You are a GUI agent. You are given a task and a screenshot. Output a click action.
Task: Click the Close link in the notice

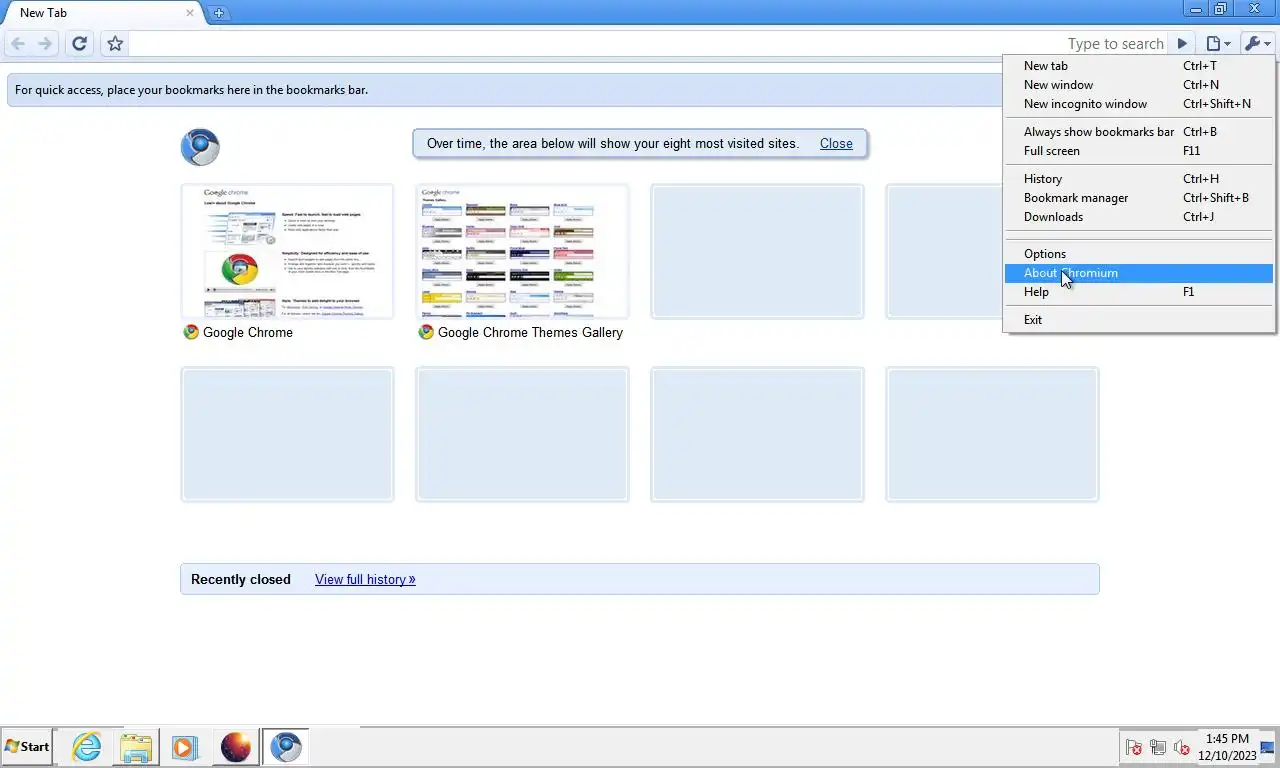[x=836, y=144]
